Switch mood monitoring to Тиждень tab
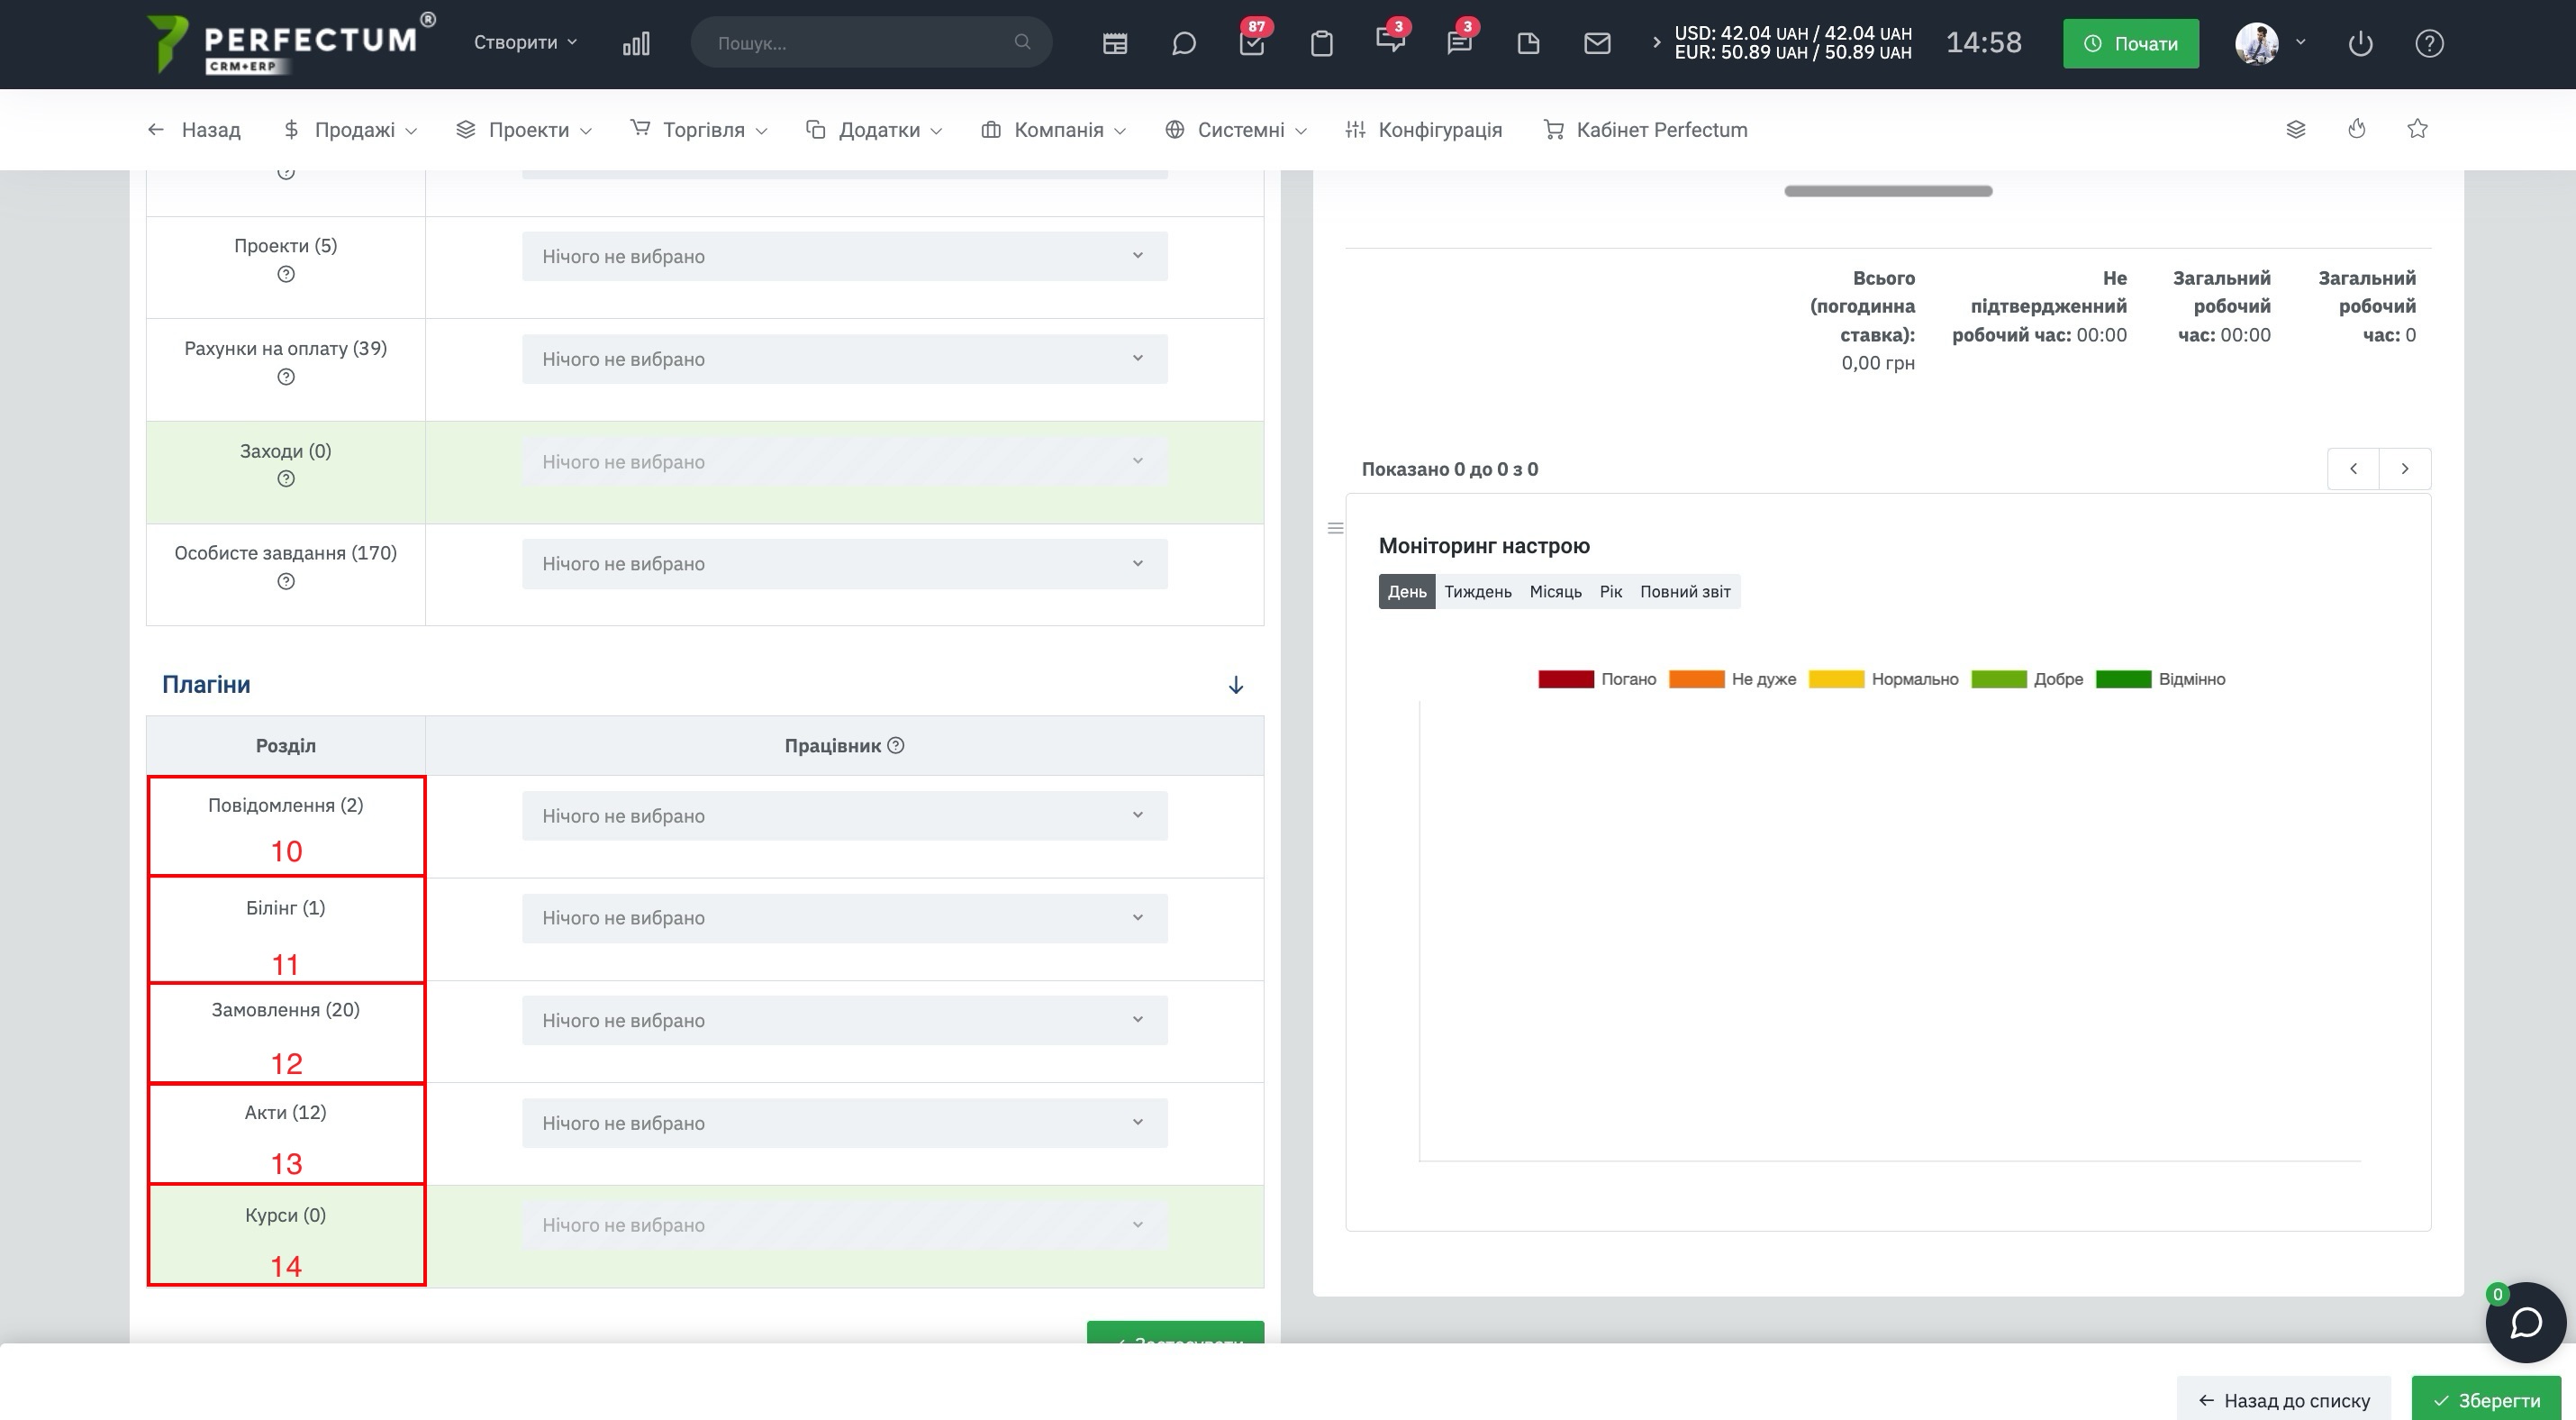2576x1420 pixels. pyautogui.click(x=1477, y=592)
